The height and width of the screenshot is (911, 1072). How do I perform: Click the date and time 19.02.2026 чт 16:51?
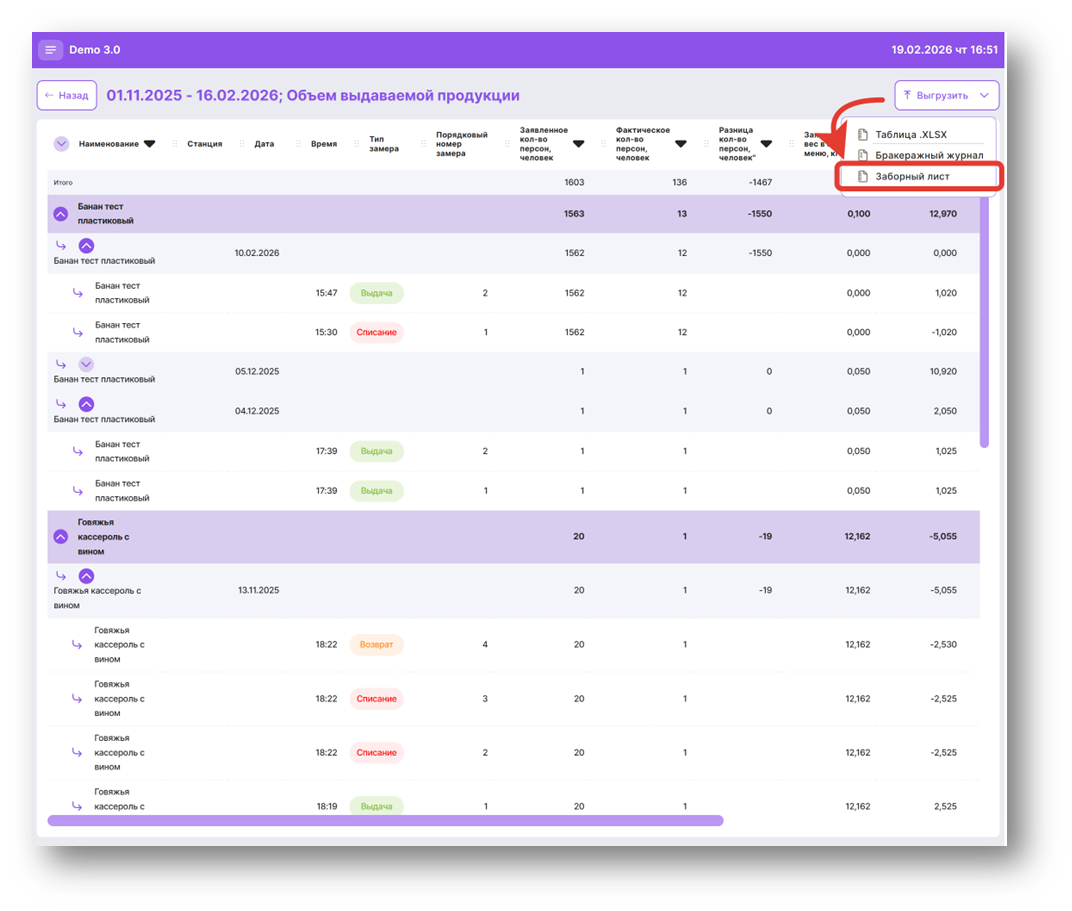[944, 50]
